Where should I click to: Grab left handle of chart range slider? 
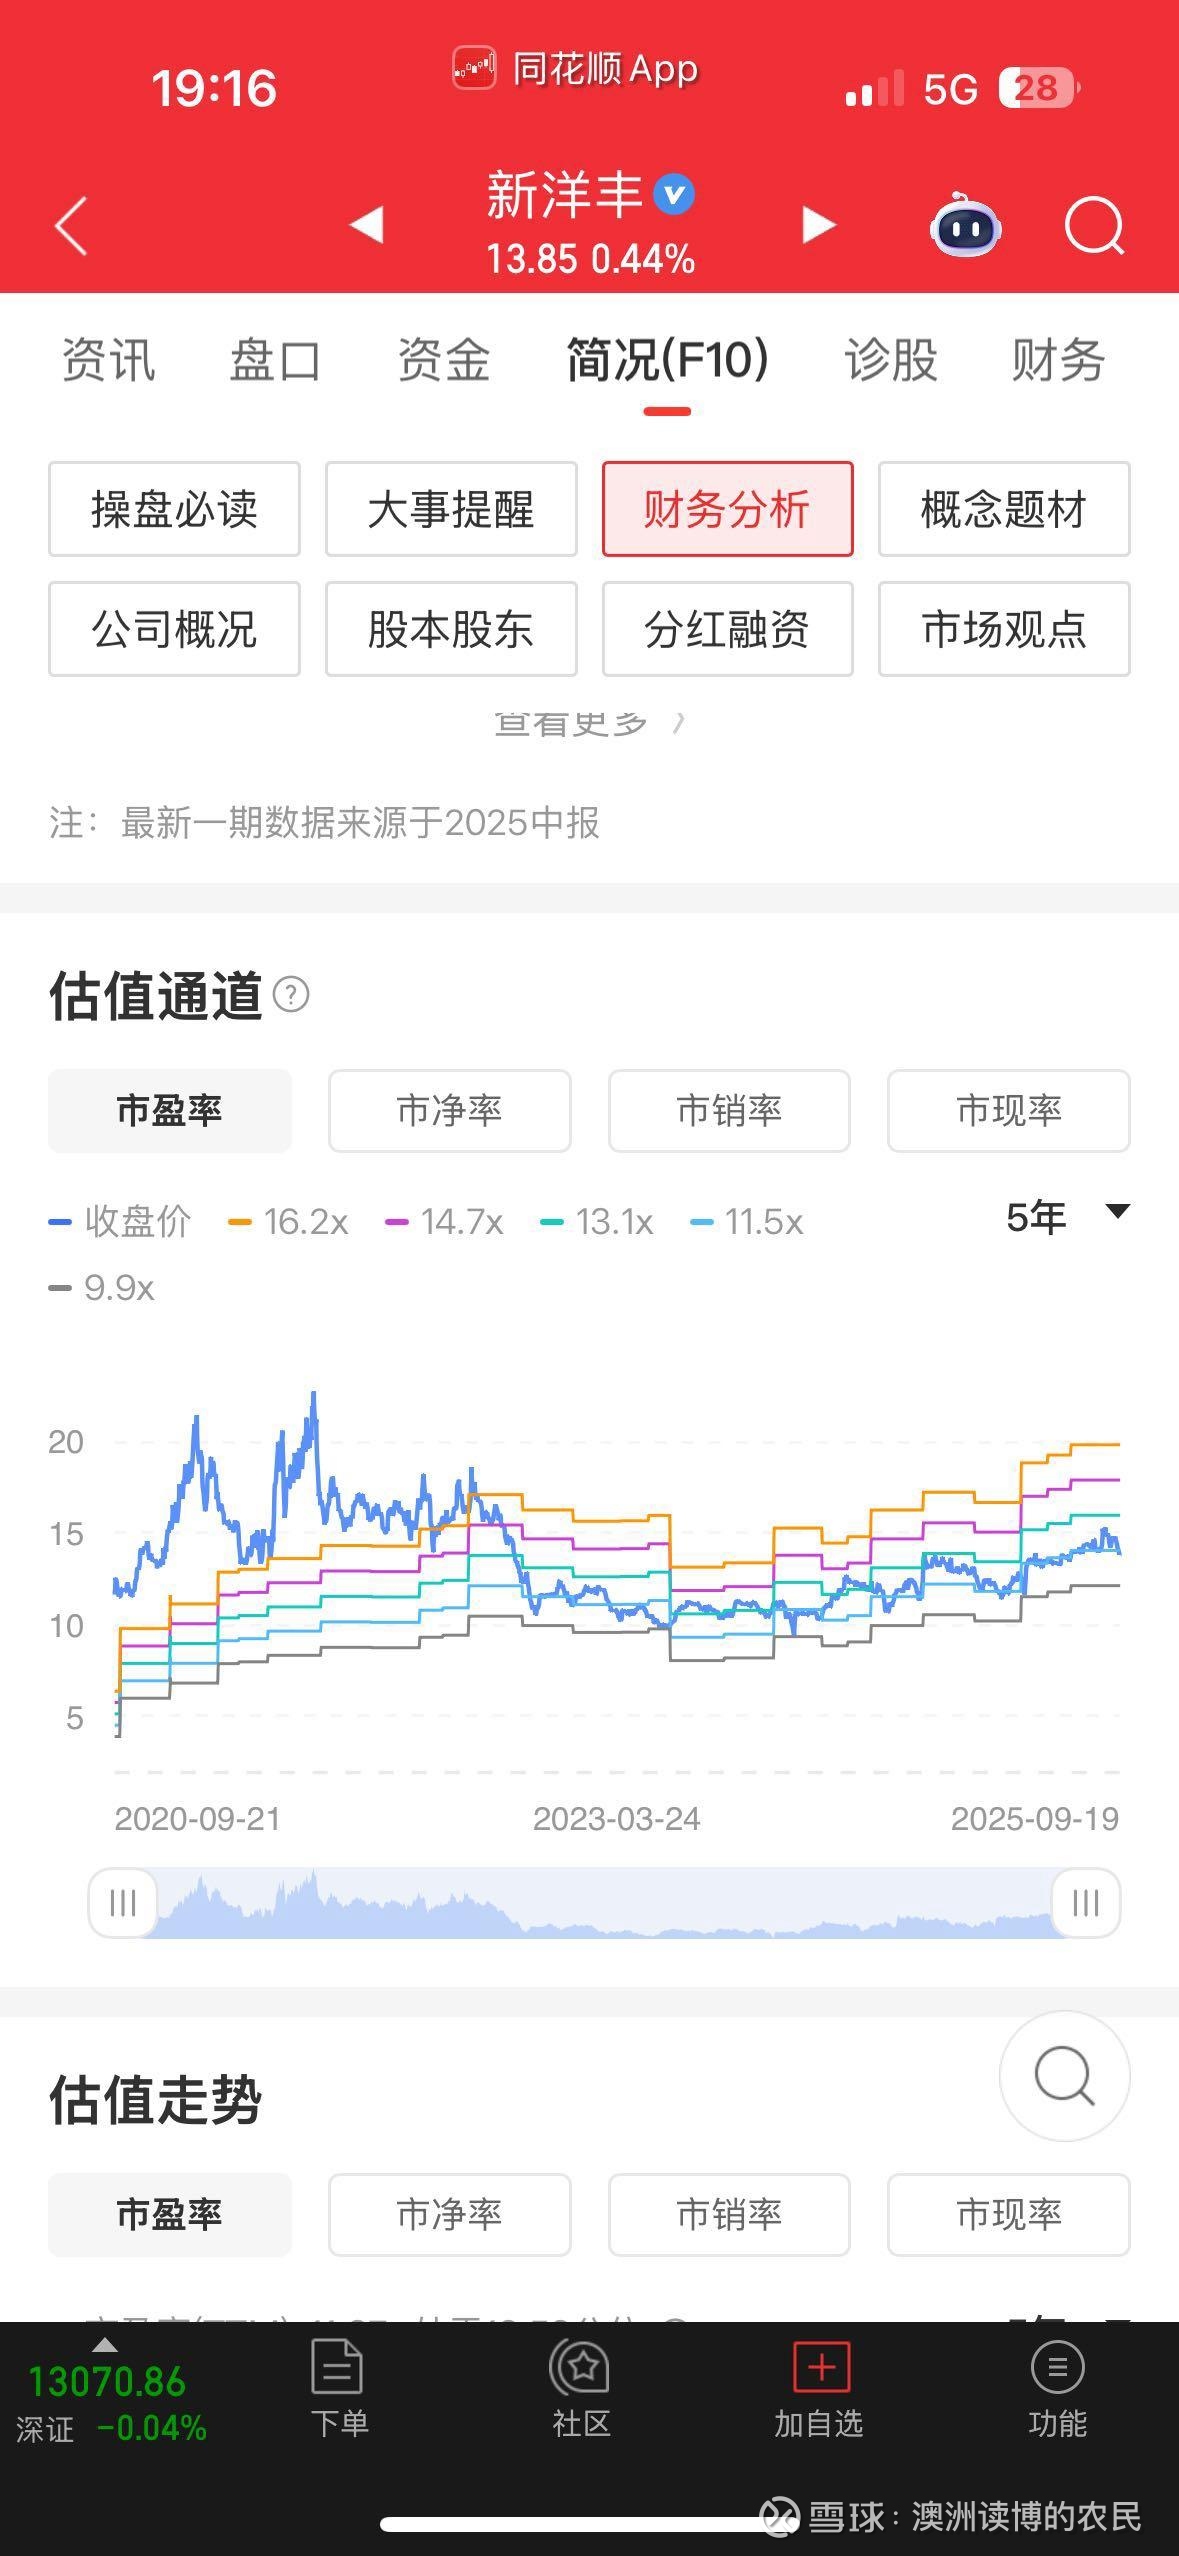click(123, 1902)
